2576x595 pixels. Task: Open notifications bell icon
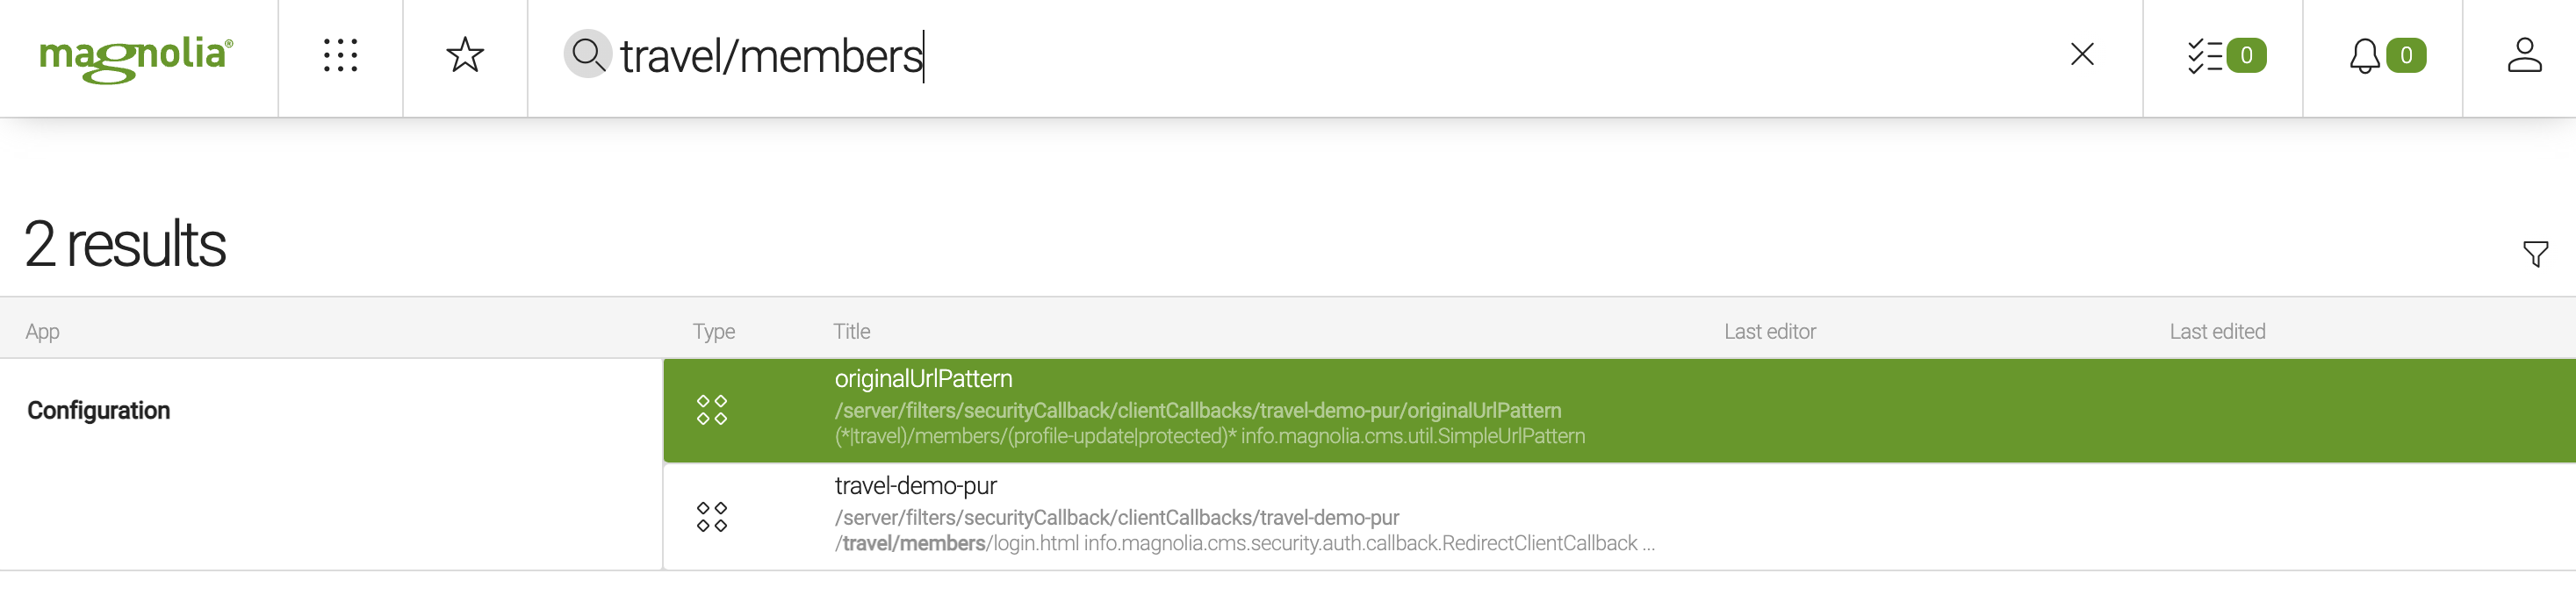[2364, 56]
